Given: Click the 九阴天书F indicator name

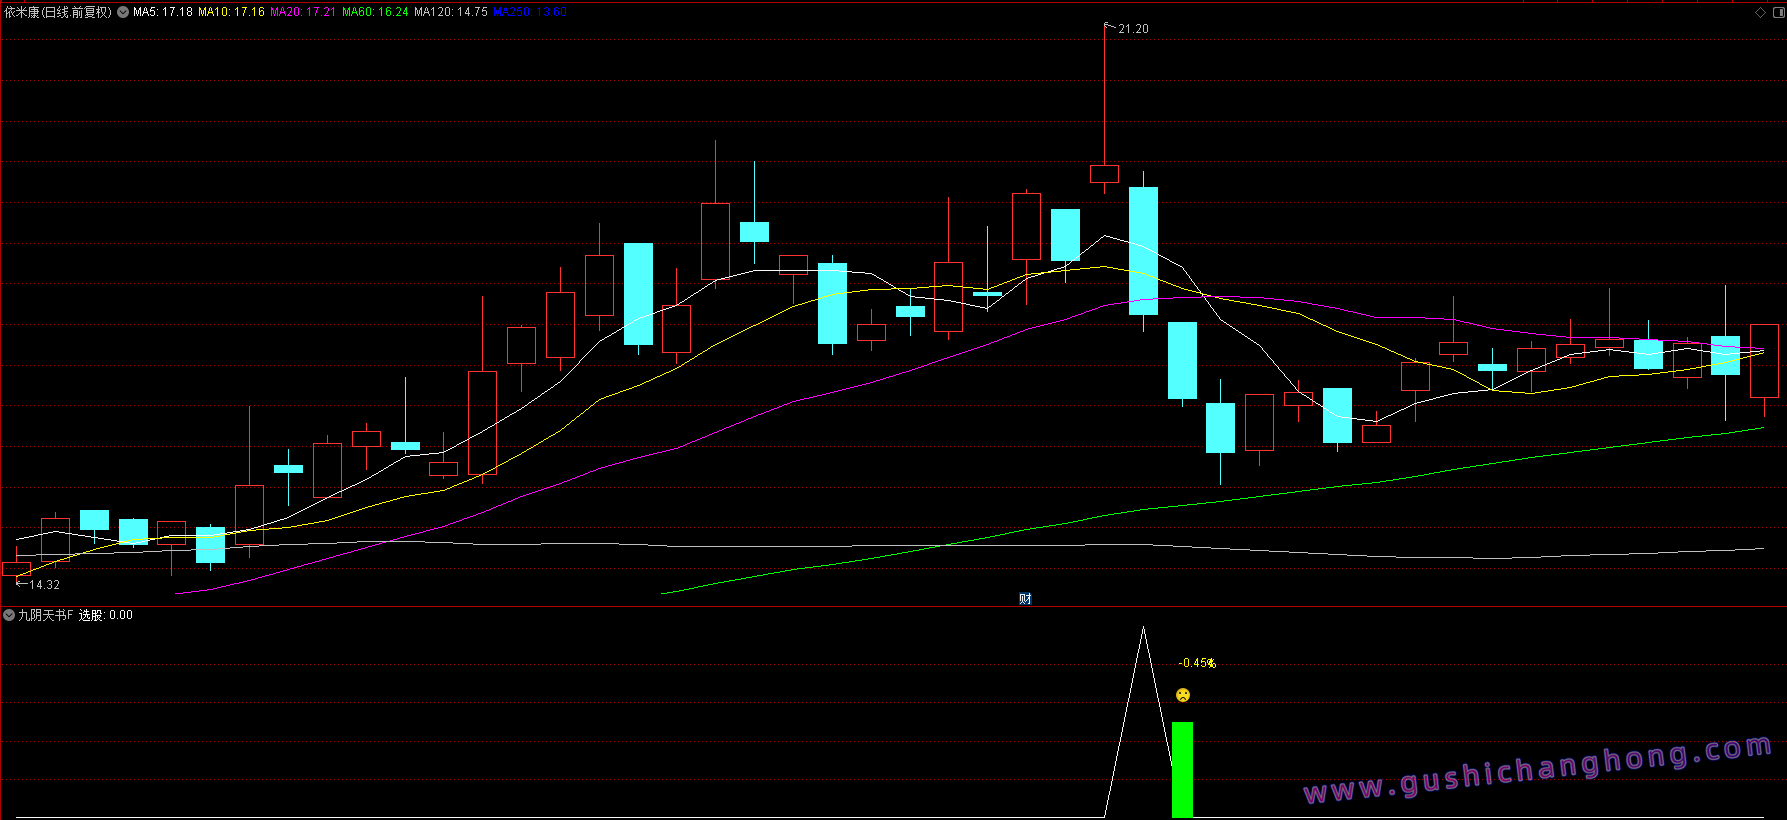Looking at the screenshot, I should [x=46, y=615].
